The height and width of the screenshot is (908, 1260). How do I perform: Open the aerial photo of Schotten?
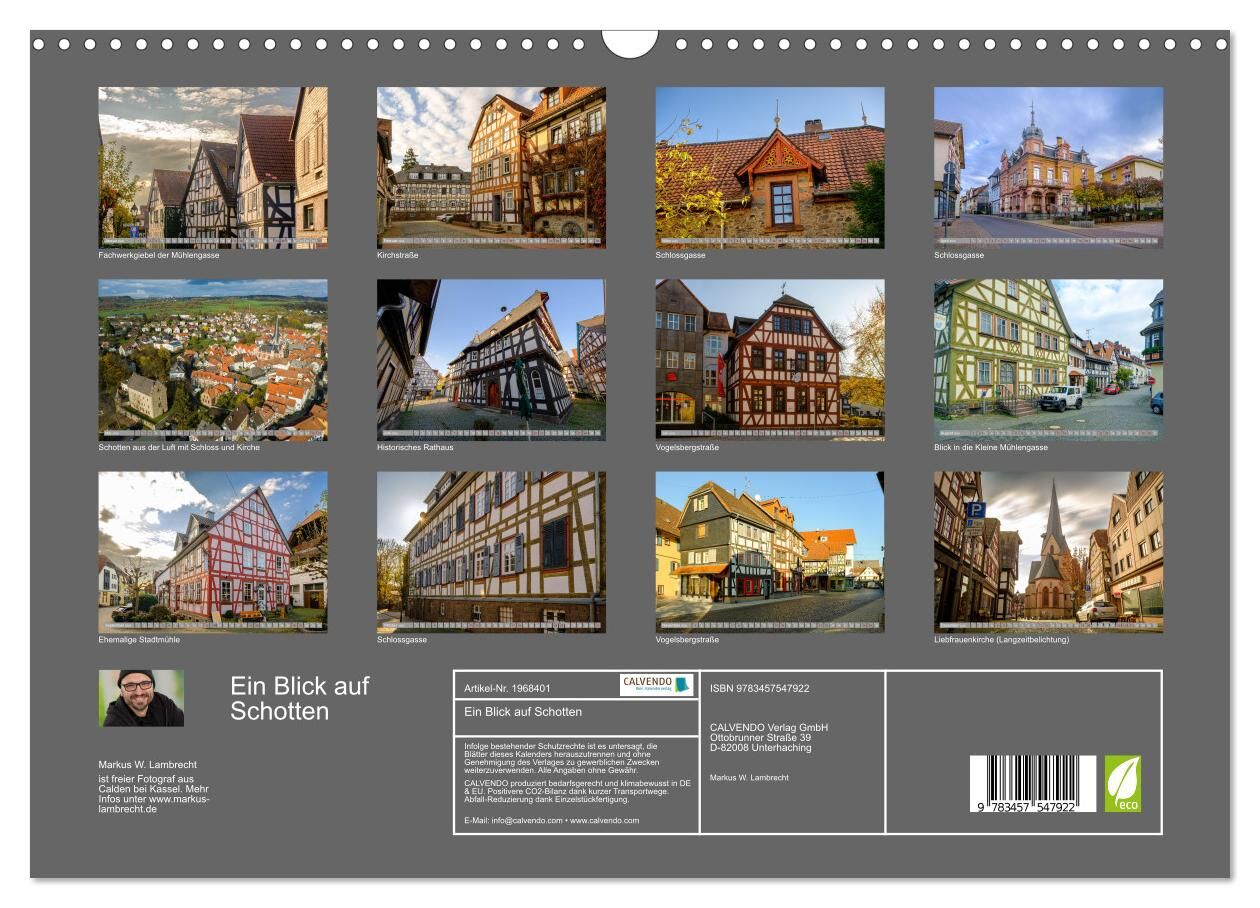pyautogui.click(x=212, y=360)
